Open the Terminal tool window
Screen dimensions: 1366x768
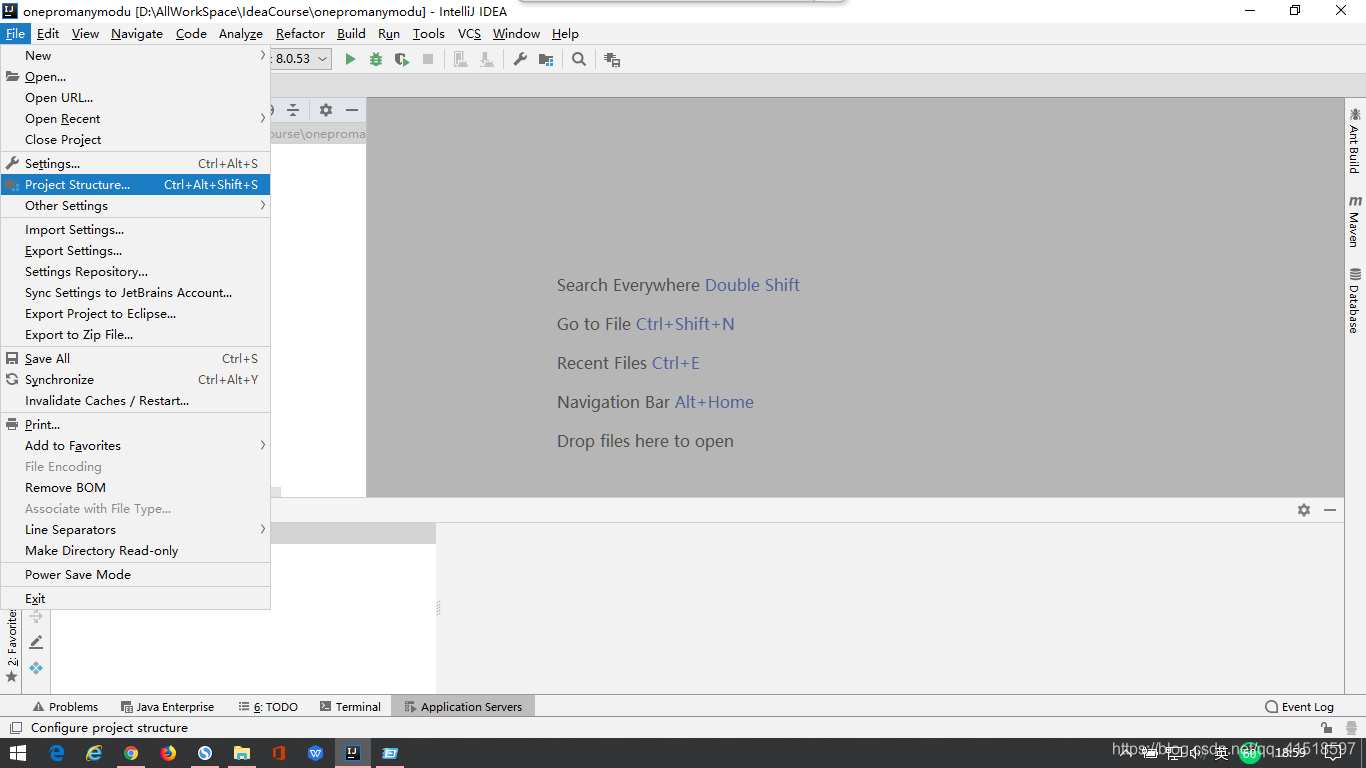[x=350, y=707]
